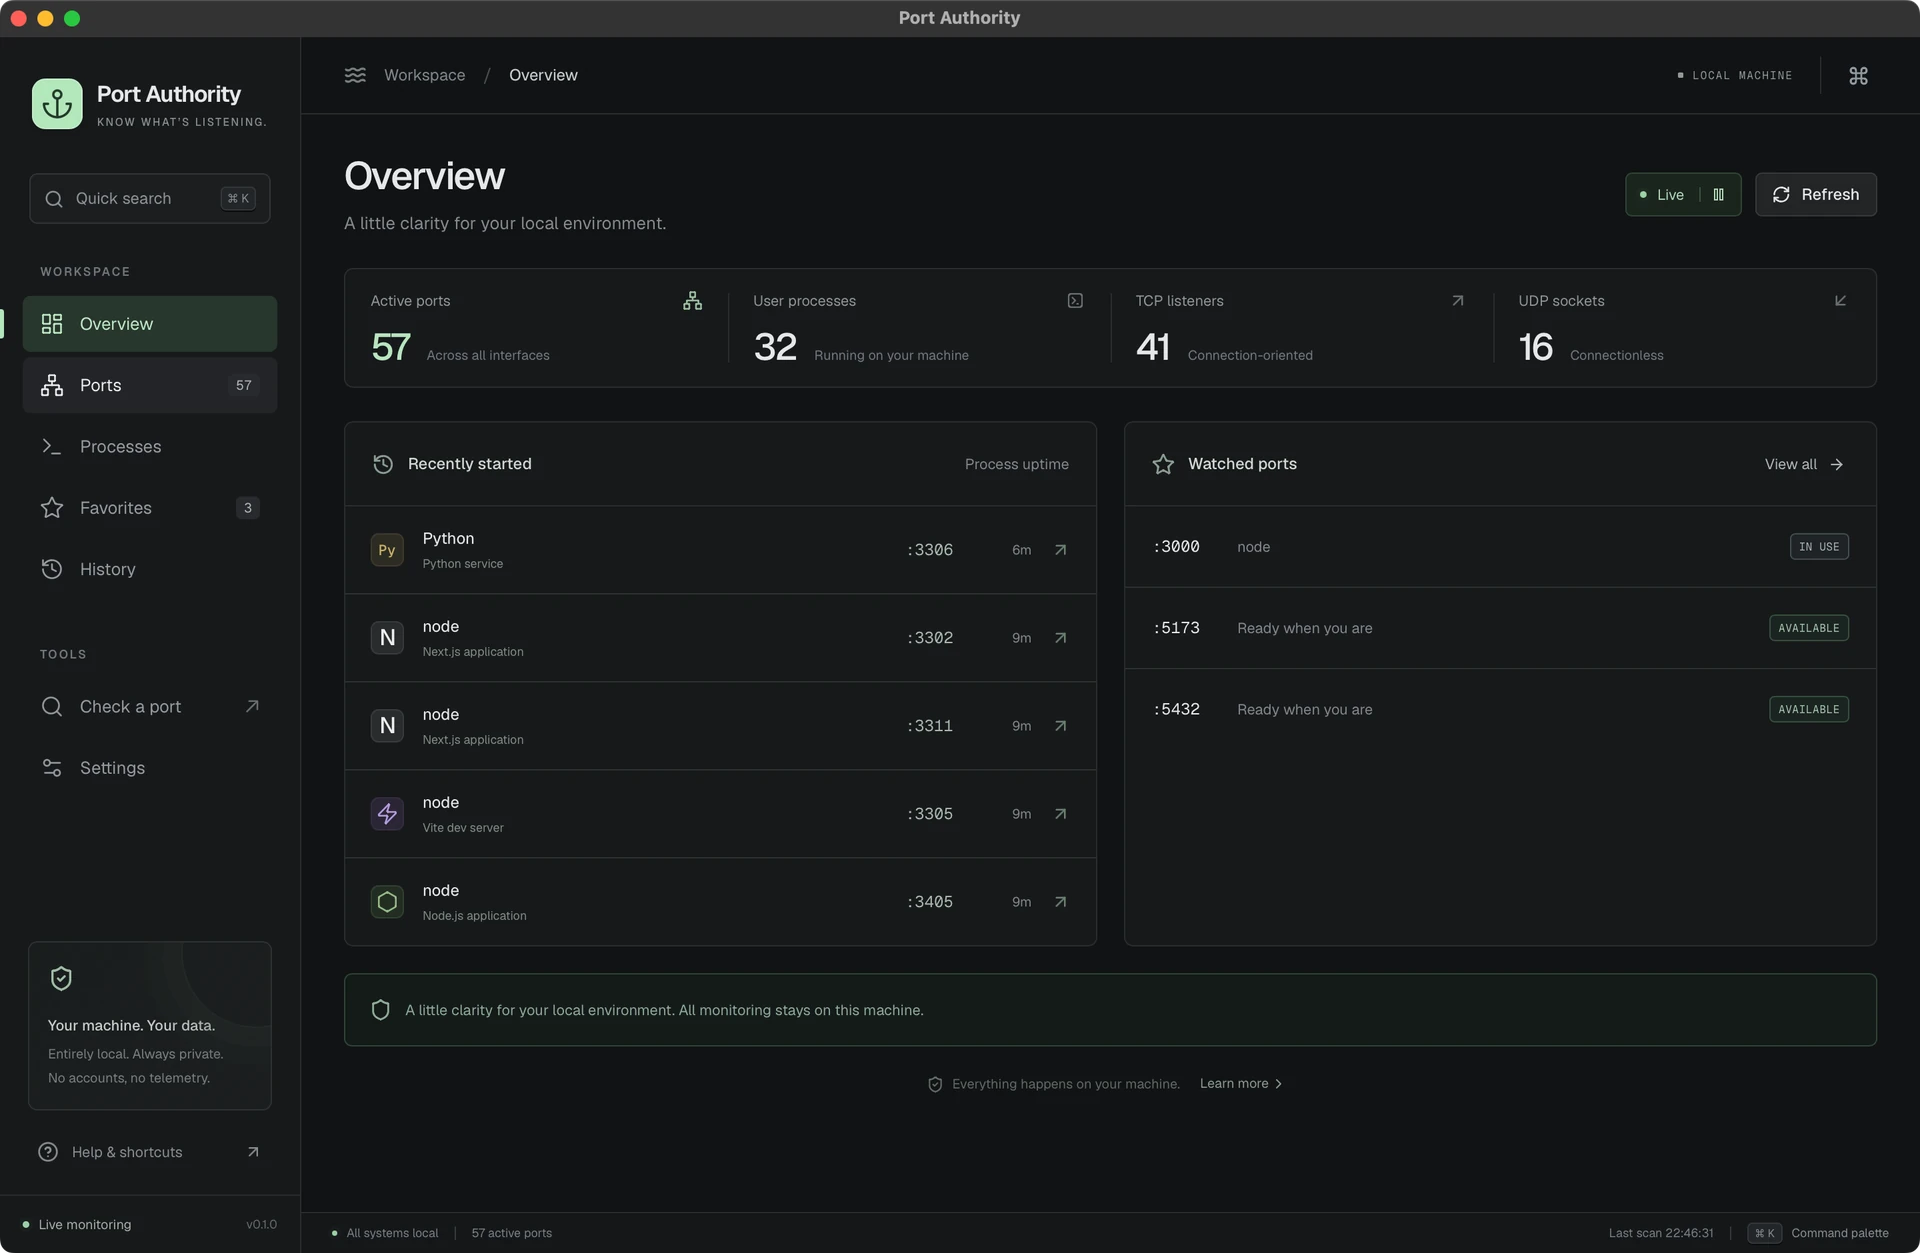The height and width of the screenshot is (1253, 1920).
Task: Click the shield icon in the privacy card
Action: click(61, 978)
